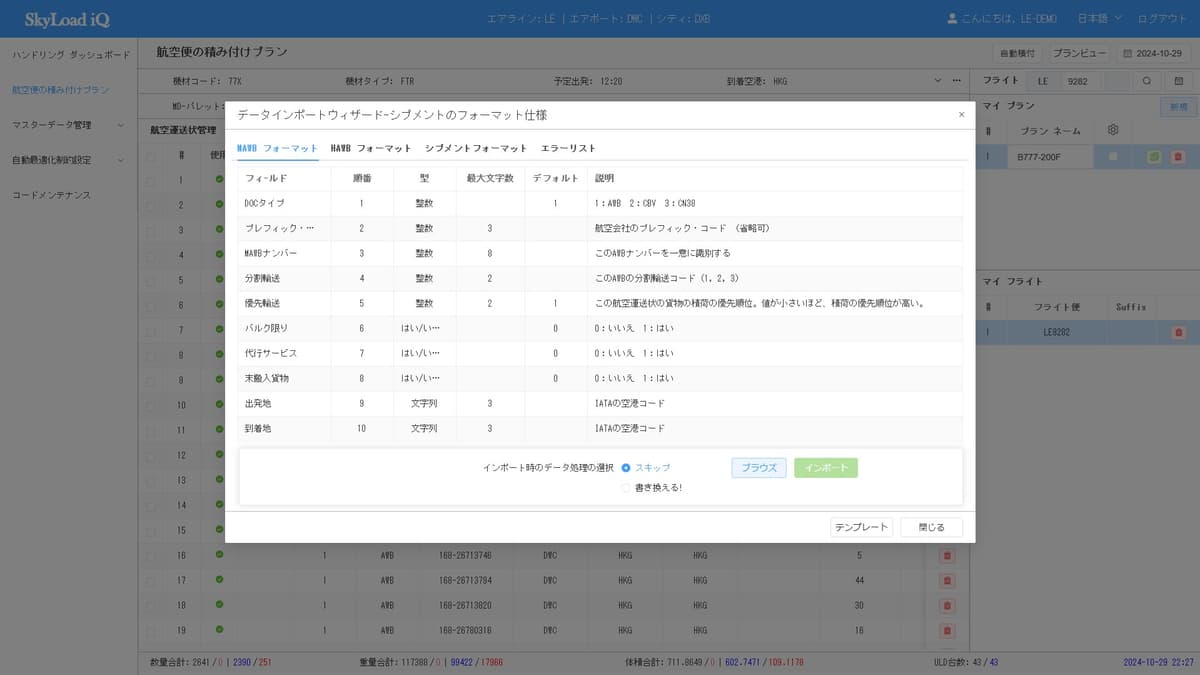
Task: Click the 閉じる button
Action: click(931, 527)
